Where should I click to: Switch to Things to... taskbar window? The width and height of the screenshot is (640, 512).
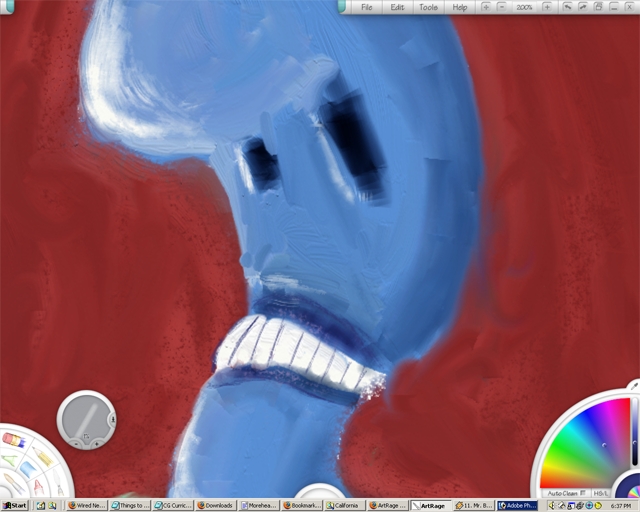(131, 505)
